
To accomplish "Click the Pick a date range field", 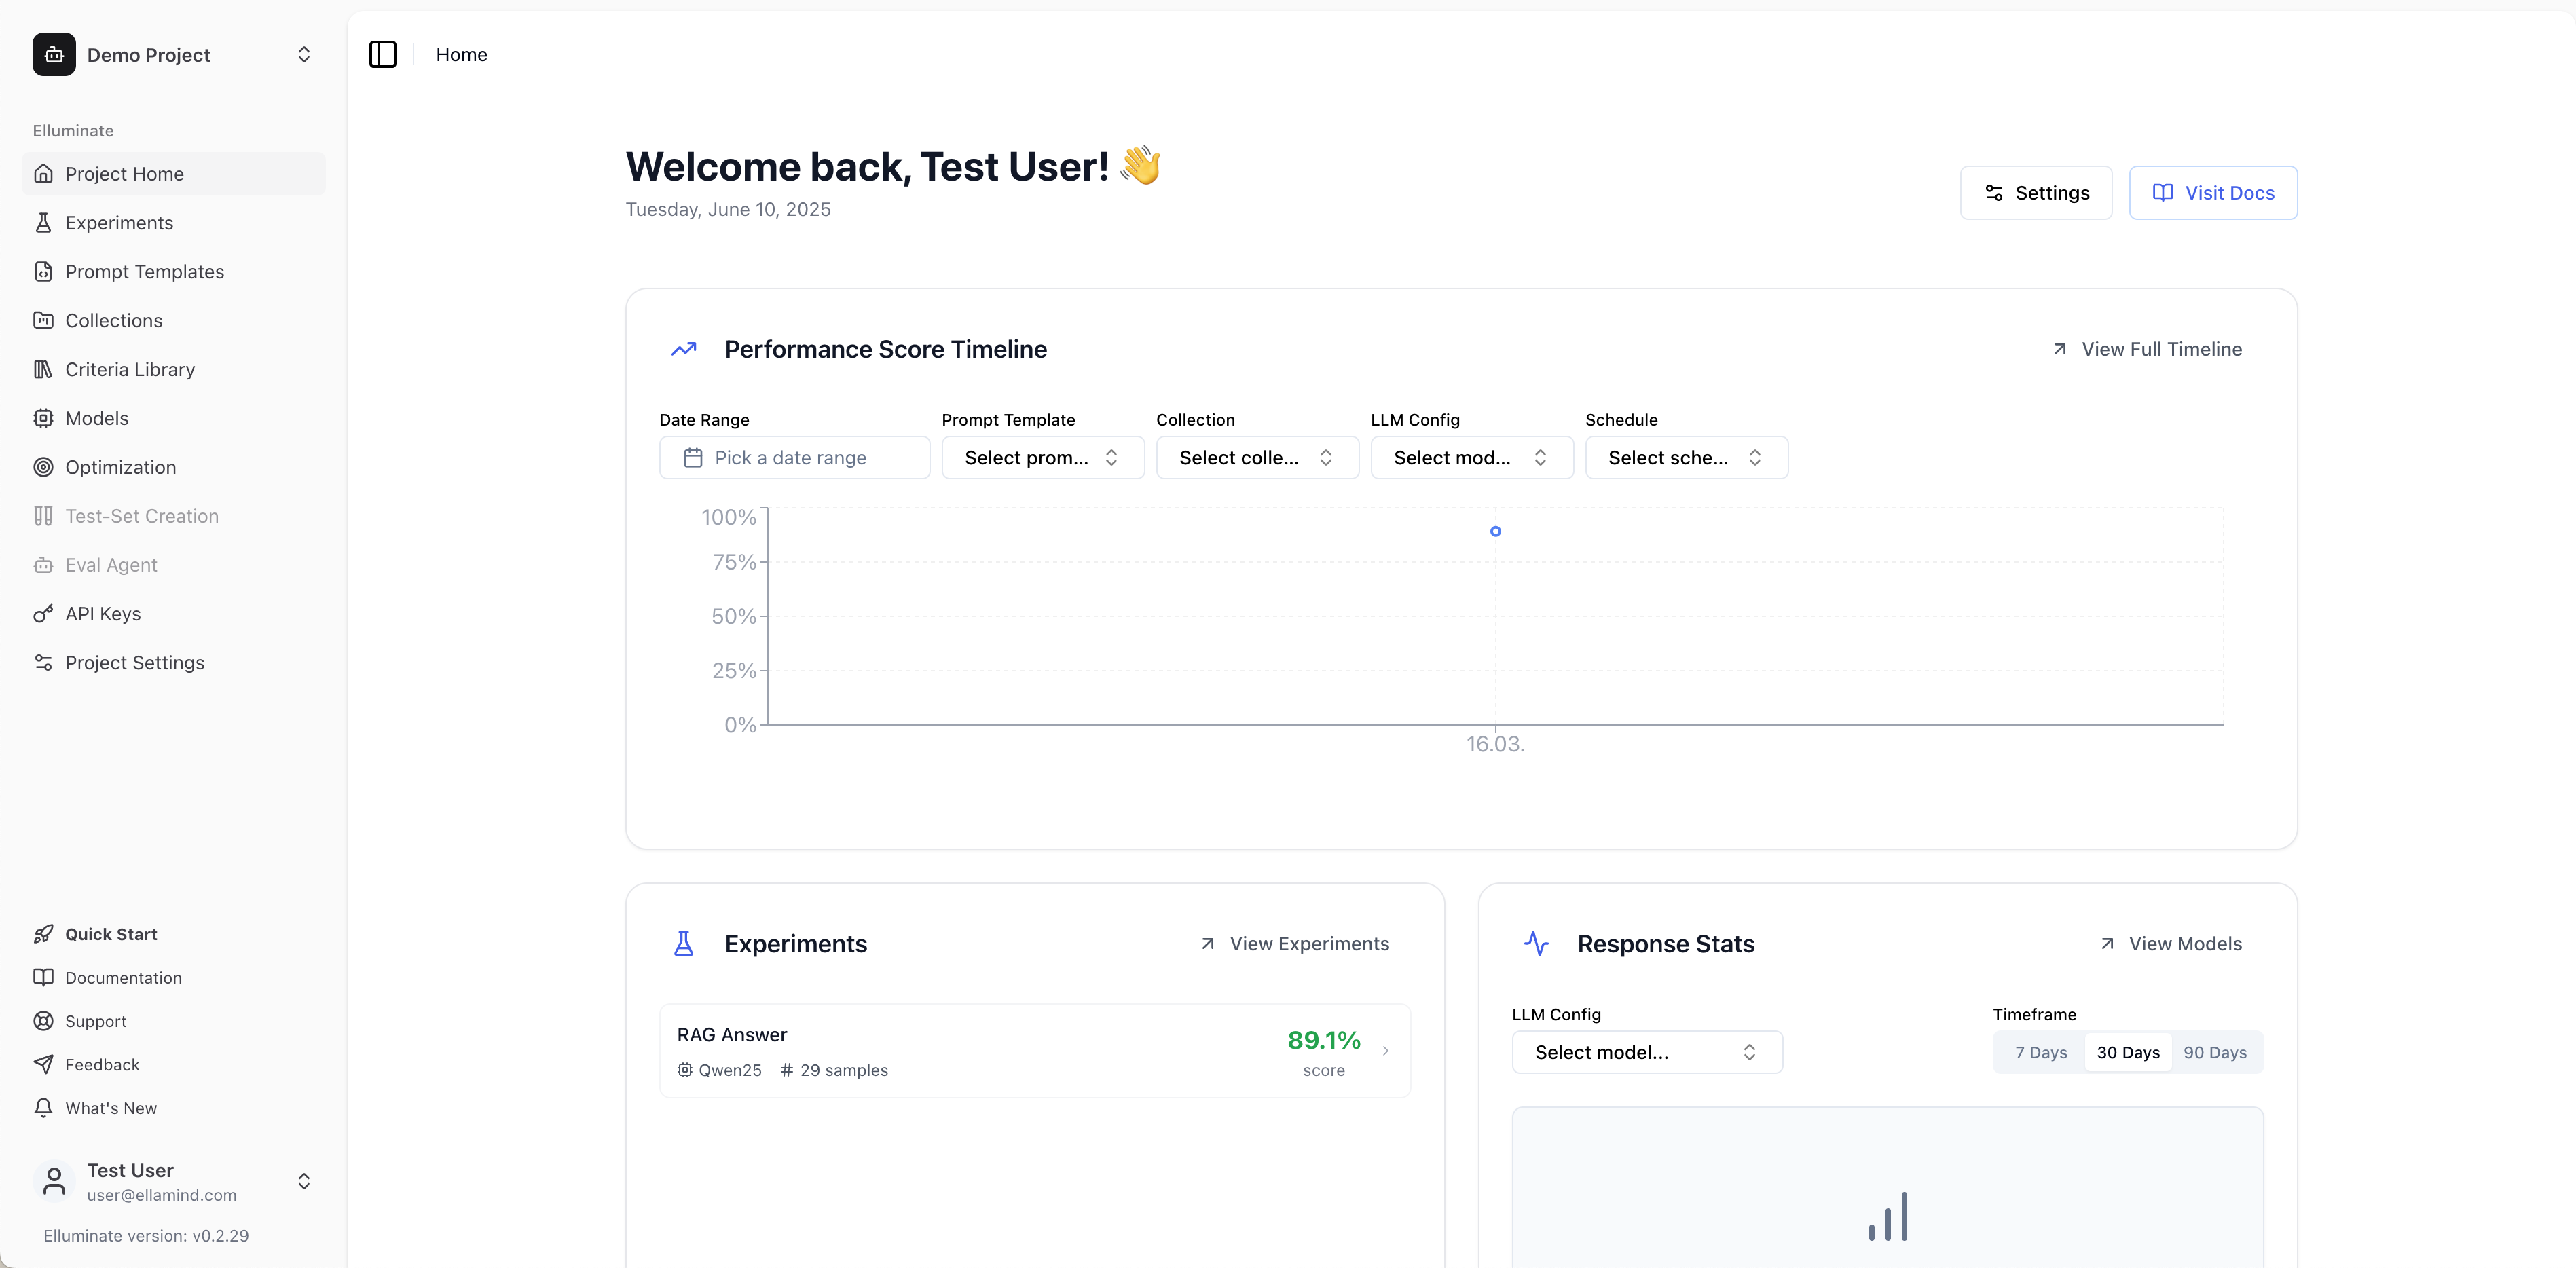I will [794, 458].
